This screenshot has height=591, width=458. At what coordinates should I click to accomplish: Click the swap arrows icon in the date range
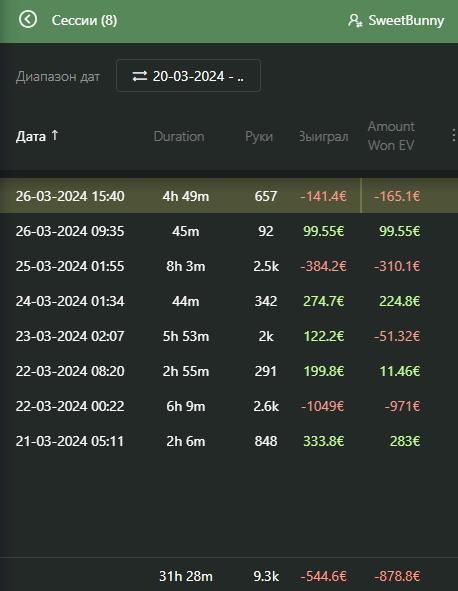[x=139, y=76]
